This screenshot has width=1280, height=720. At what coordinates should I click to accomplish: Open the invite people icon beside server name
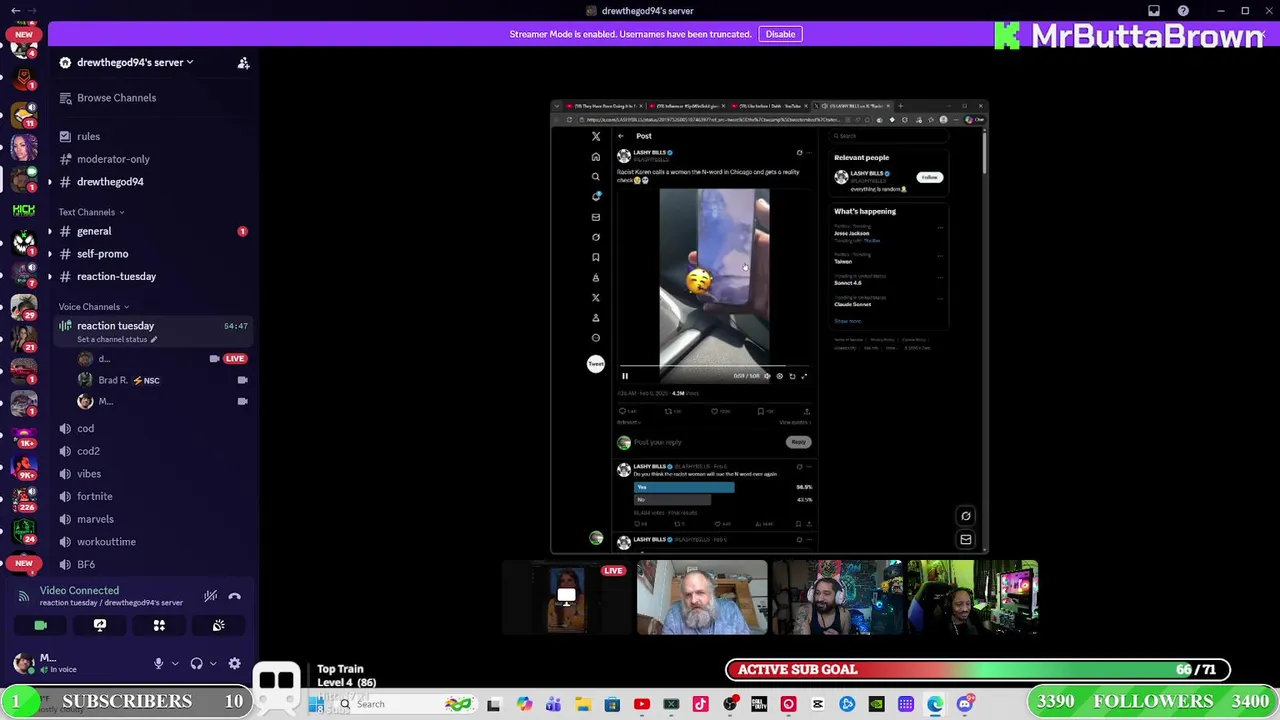coord(243,63)
